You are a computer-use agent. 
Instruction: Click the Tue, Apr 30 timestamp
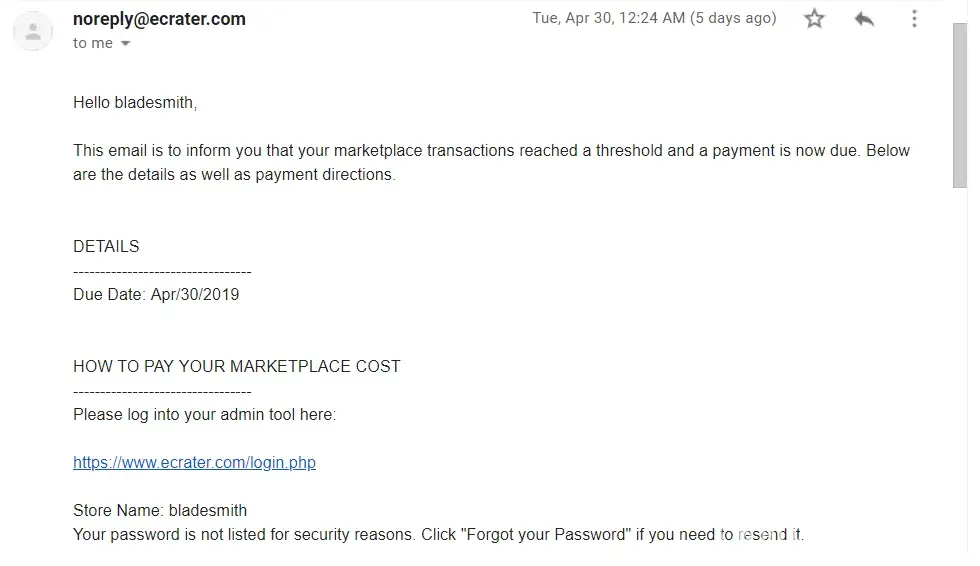point(654,18)
